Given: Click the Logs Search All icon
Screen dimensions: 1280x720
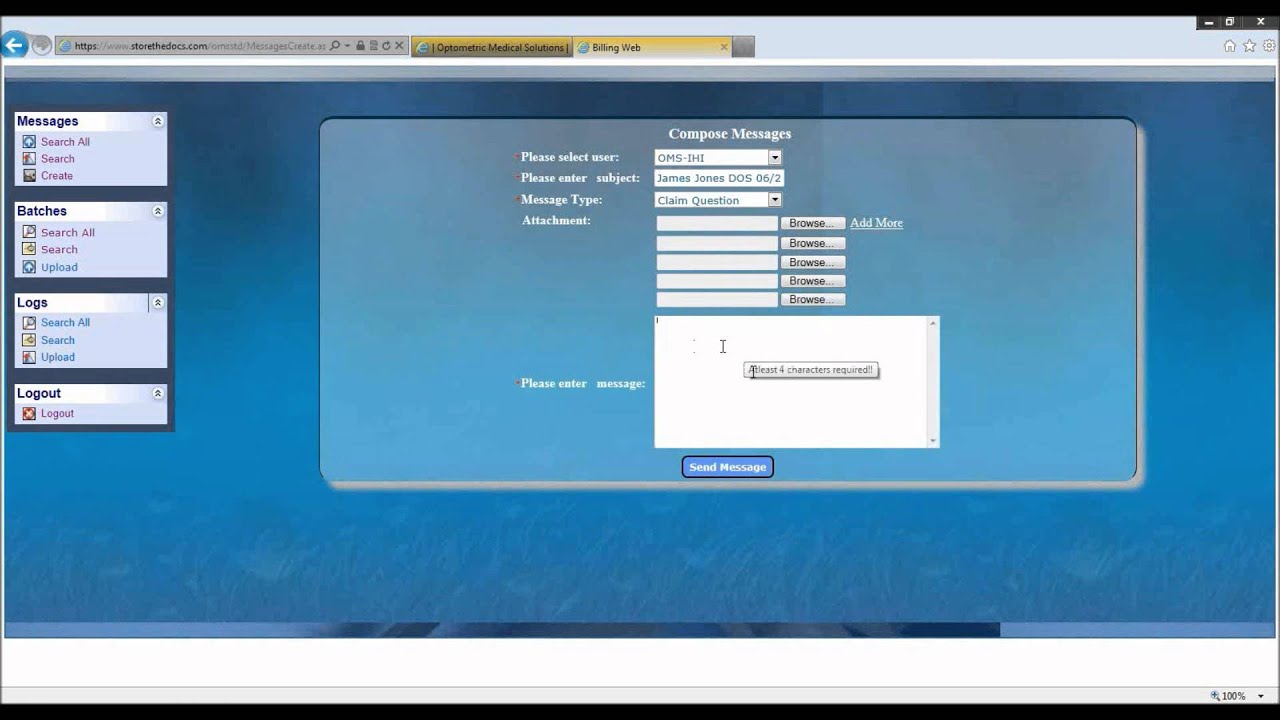Looking at the screenshot, I should coord(29,322).
